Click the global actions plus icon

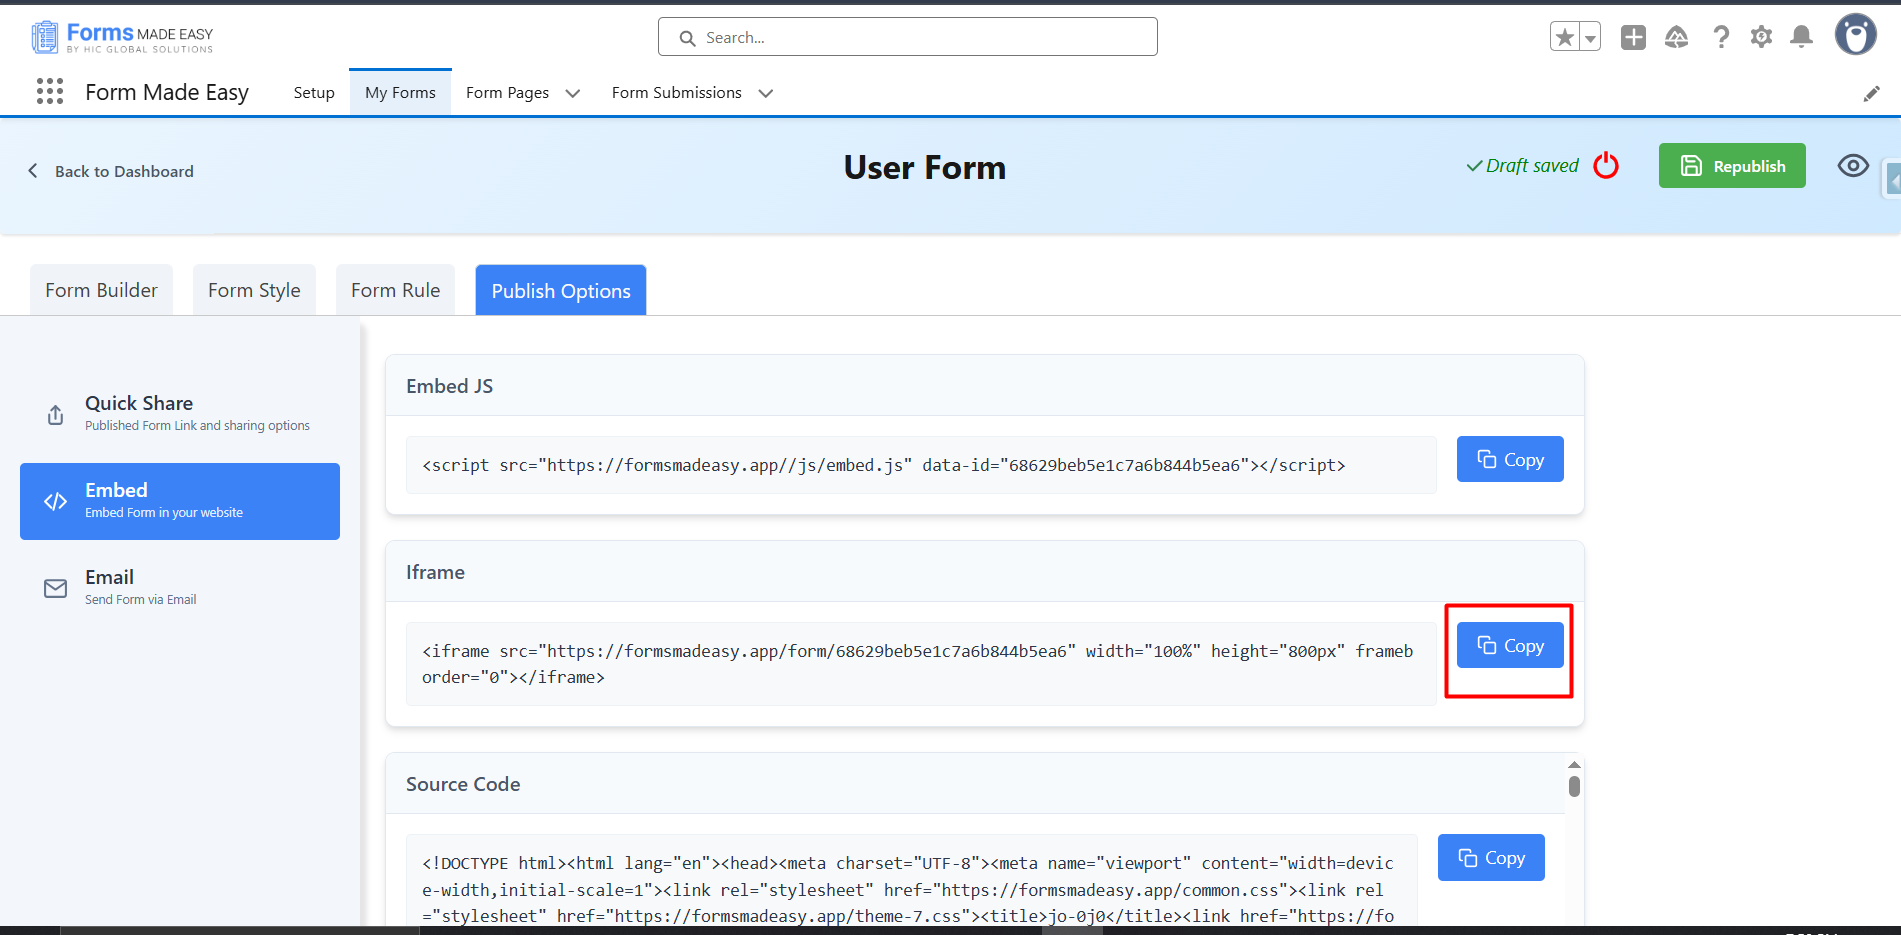point(1633,37)
